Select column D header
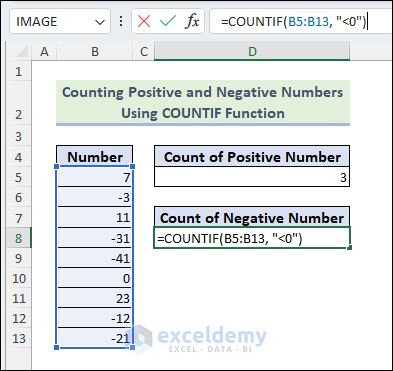Screen dimensions: 393x371 coord(252,52)
